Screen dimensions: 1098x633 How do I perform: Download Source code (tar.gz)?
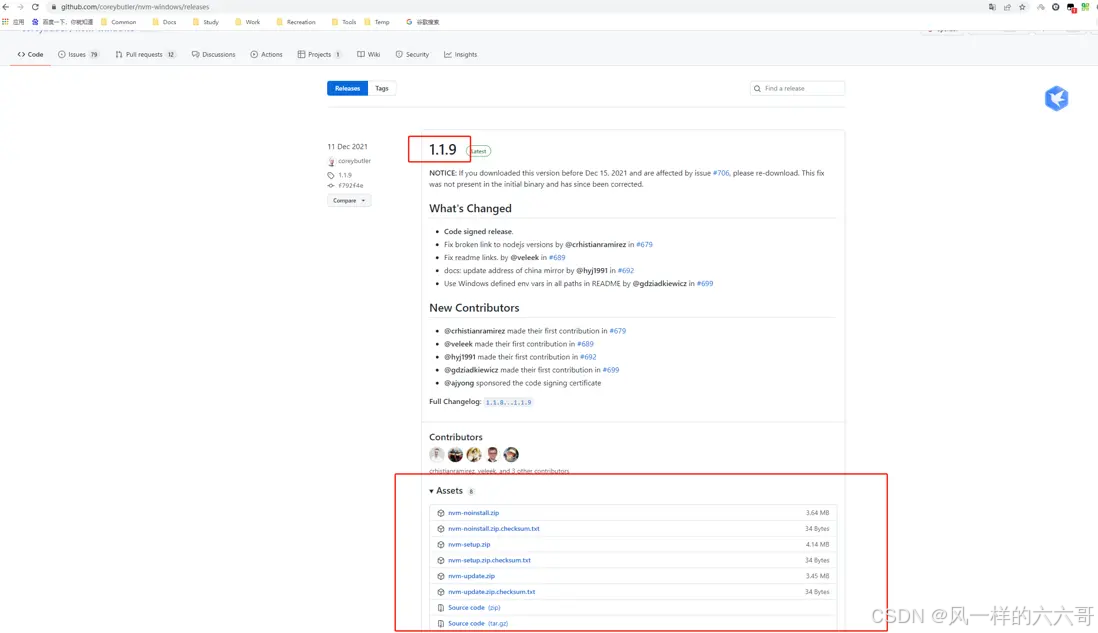(x=478, y=623)
